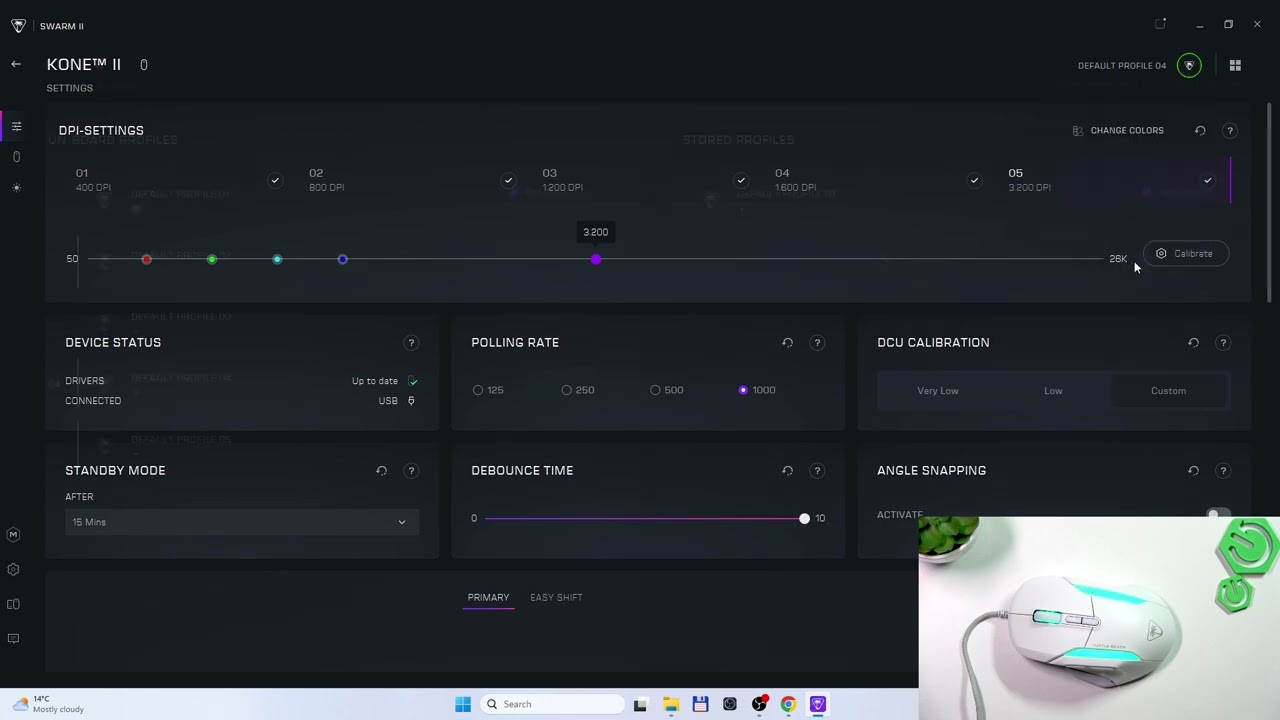Screen dimensions: 1280x720
Task: Reset the Angle Snapping setting
Action: click(x=1193, y=471)
